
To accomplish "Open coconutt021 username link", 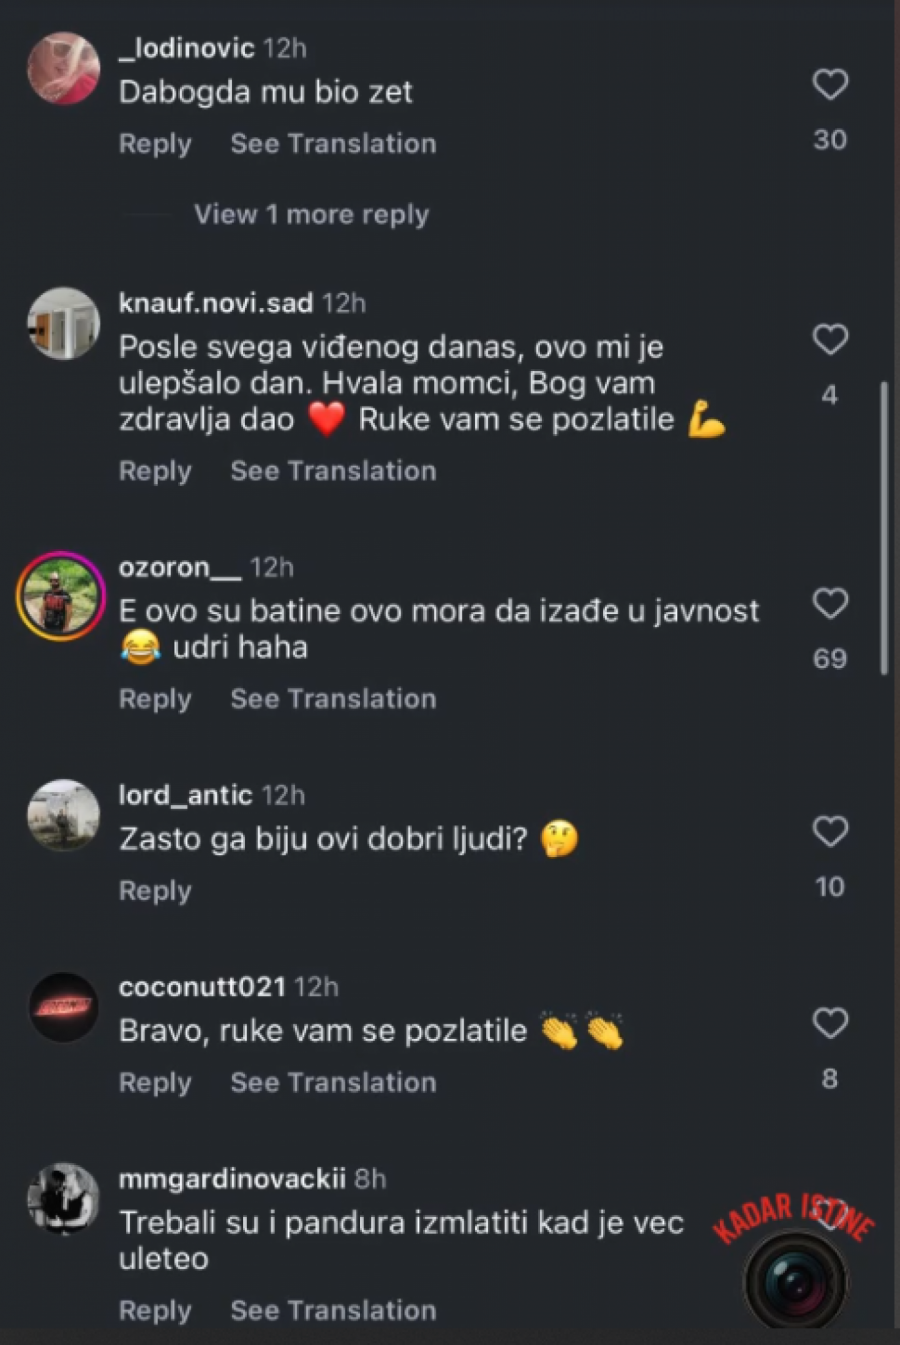I will [x=202, y=987].
